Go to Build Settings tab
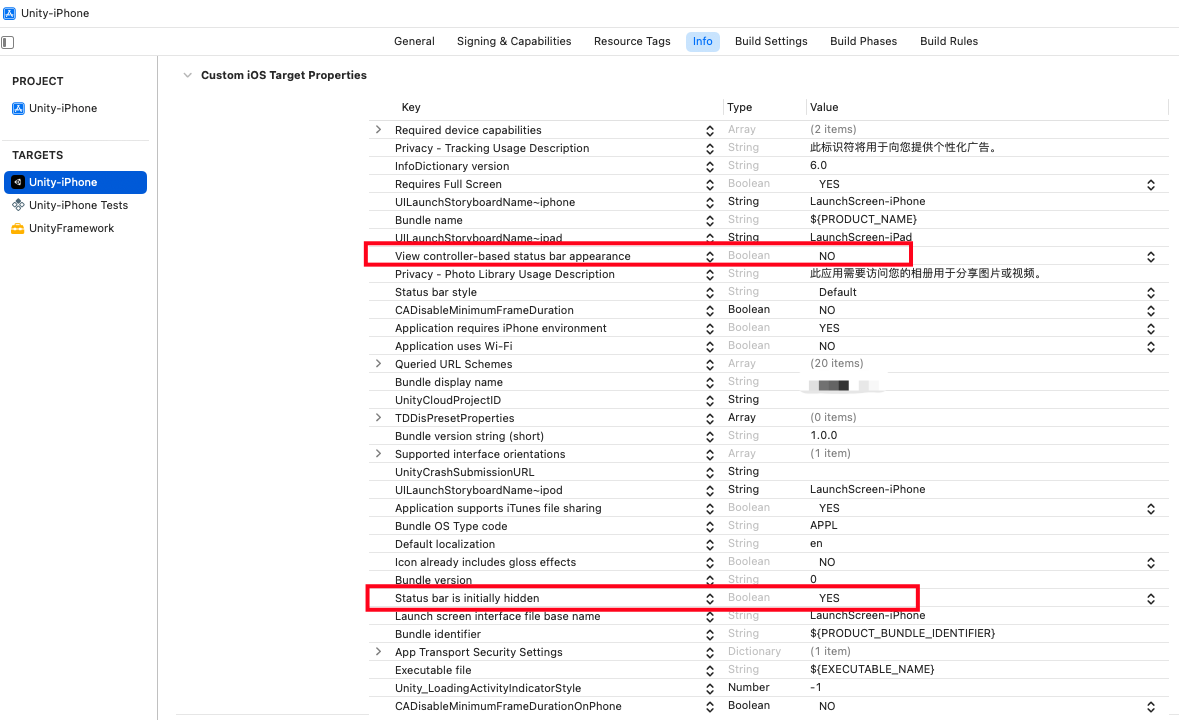Image resolution: width=1179 pixels, height=720 pixels. (771, 41)
